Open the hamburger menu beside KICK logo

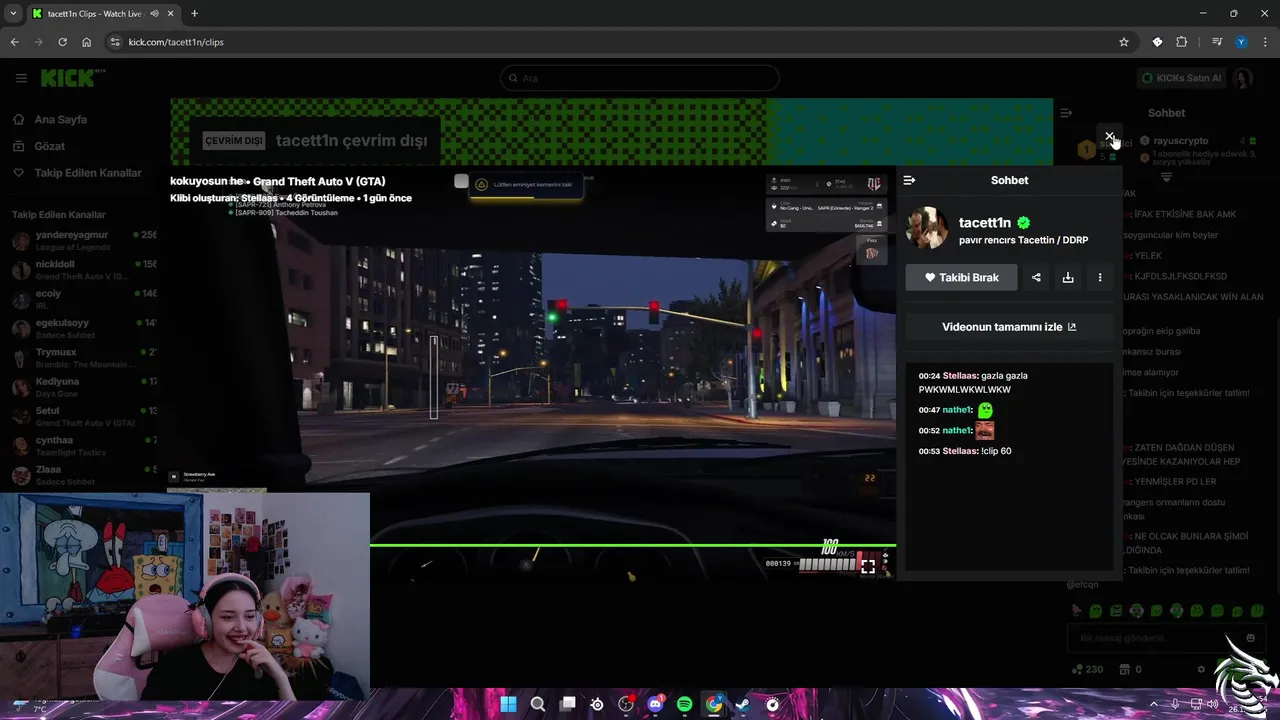[21, 78]
